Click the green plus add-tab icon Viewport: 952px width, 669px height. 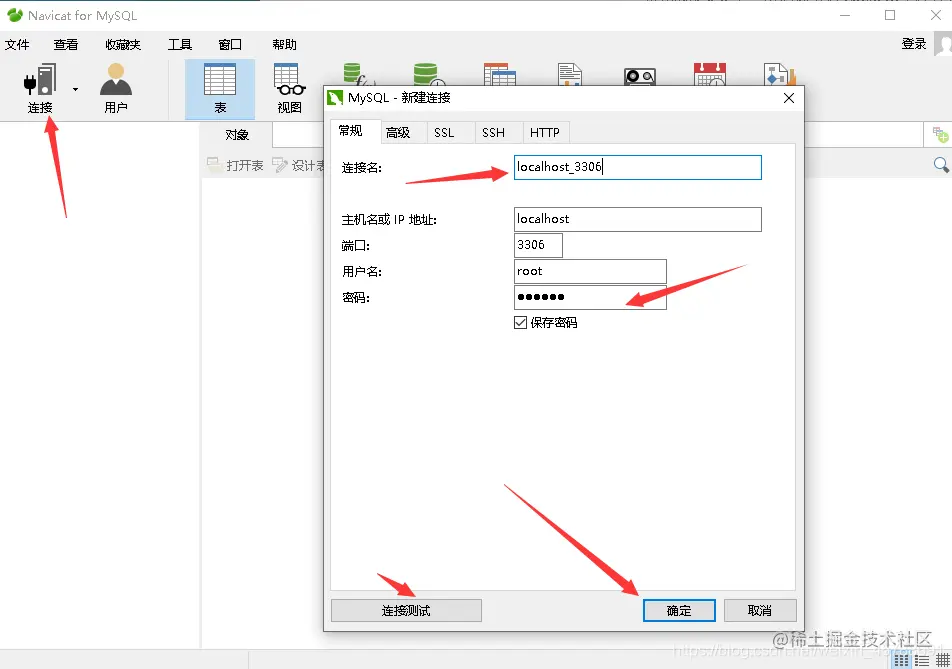click(940, 135)
